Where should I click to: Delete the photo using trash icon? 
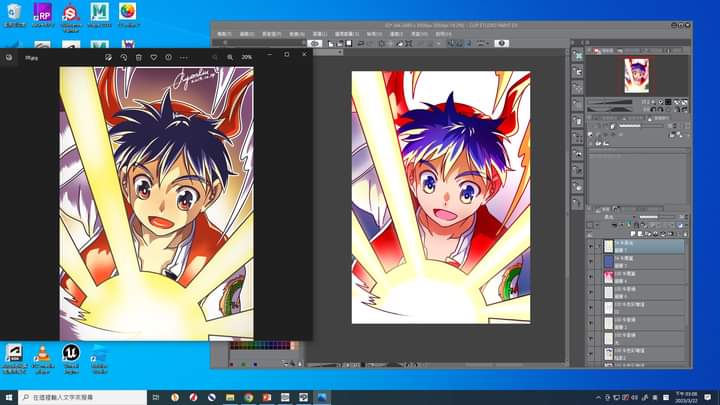(139, 57)
